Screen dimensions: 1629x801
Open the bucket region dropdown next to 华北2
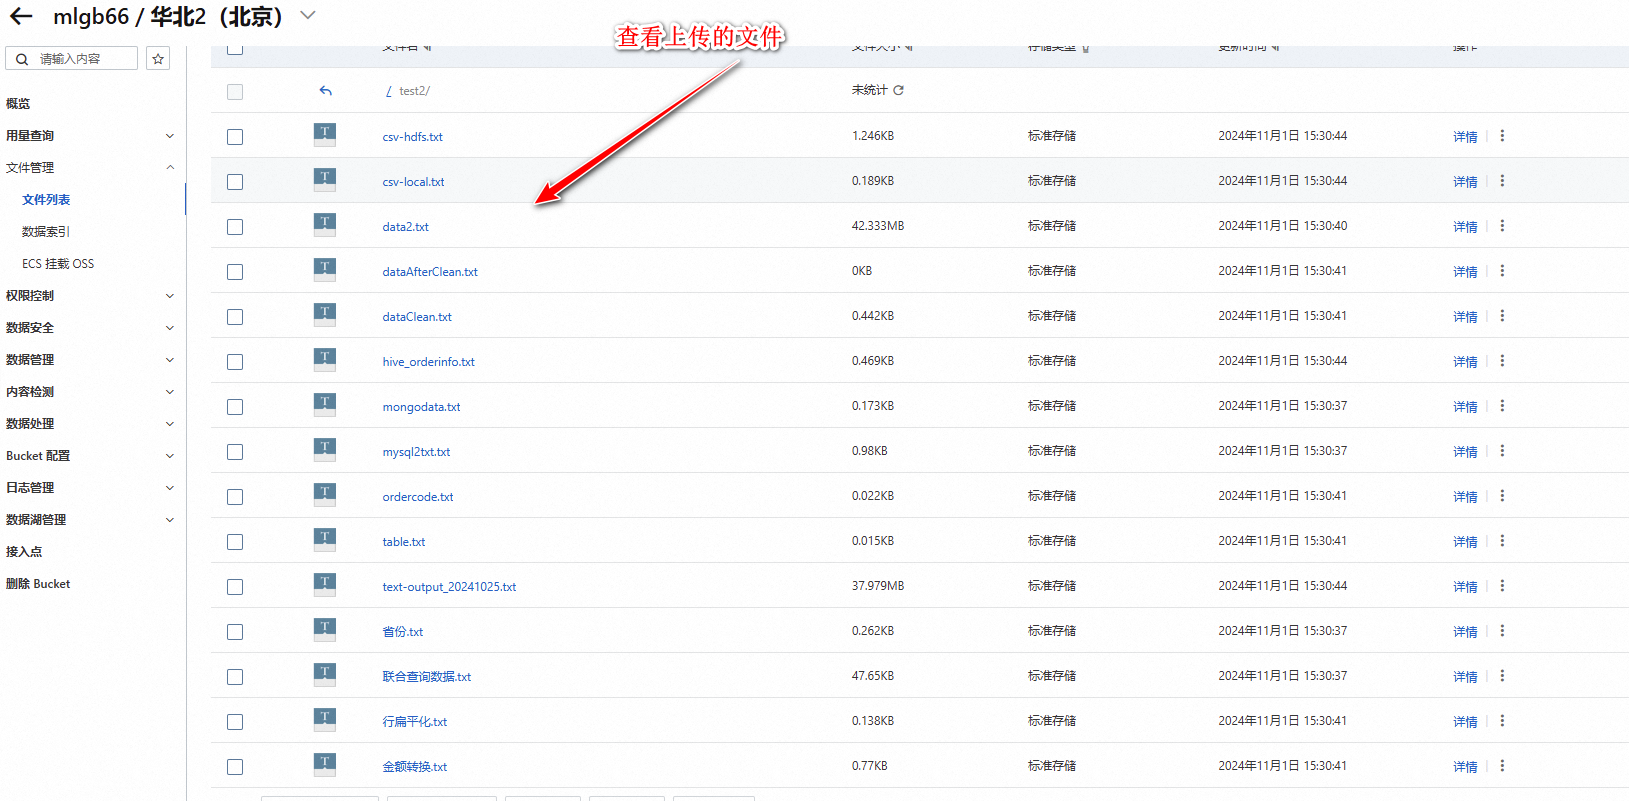(308, 16)
